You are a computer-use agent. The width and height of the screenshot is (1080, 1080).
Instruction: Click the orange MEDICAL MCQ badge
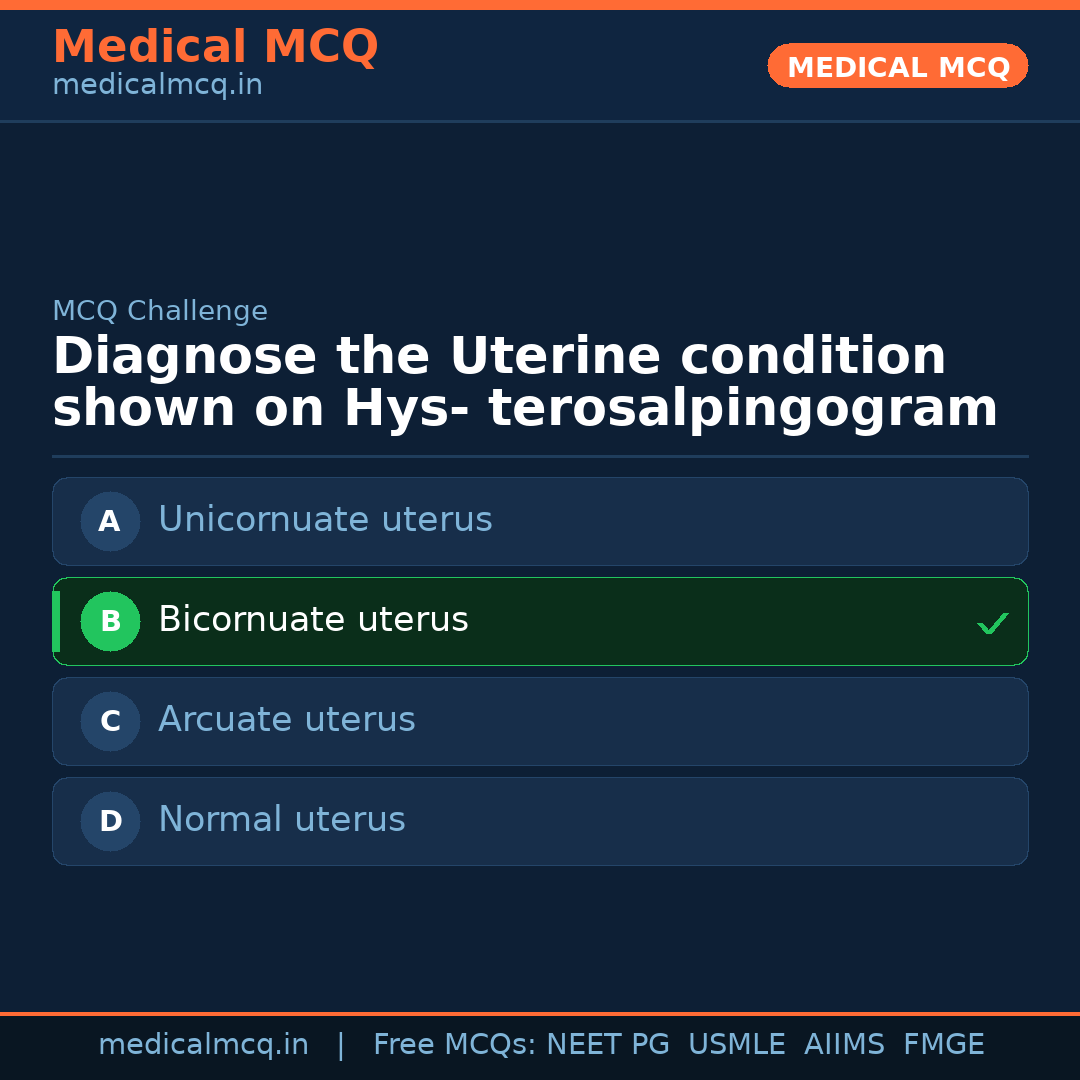click(x=897, y=66)
